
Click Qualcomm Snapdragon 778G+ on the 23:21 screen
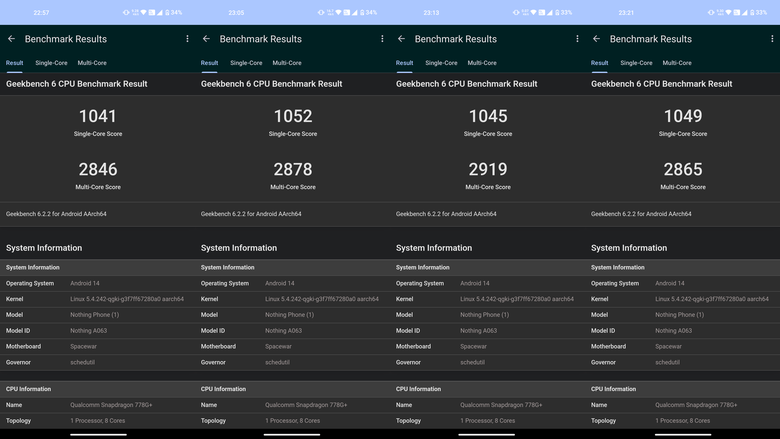696,405
